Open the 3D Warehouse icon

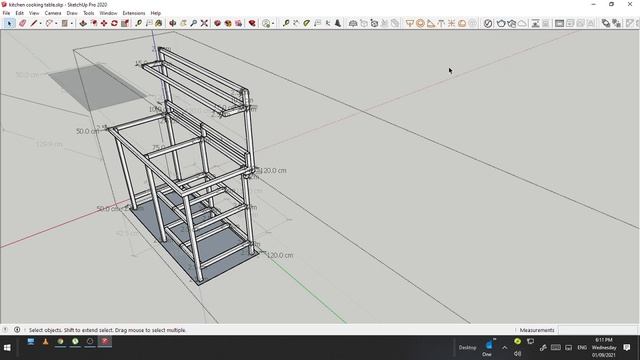click(218, 23)
